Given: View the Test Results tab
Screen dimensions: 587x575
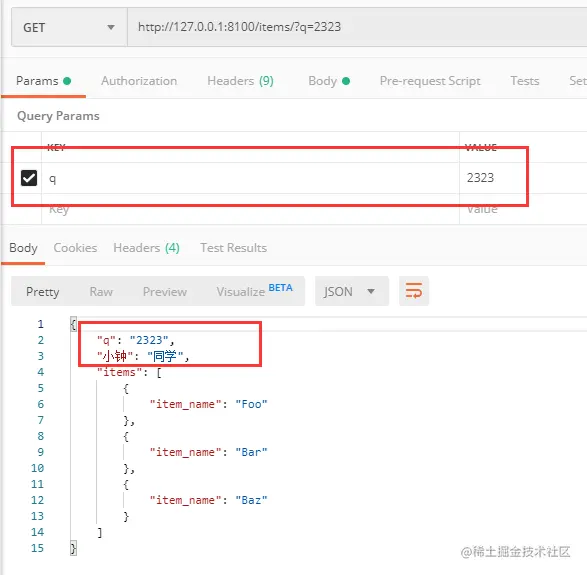Looking at the screenshot, I should (233, 248).
